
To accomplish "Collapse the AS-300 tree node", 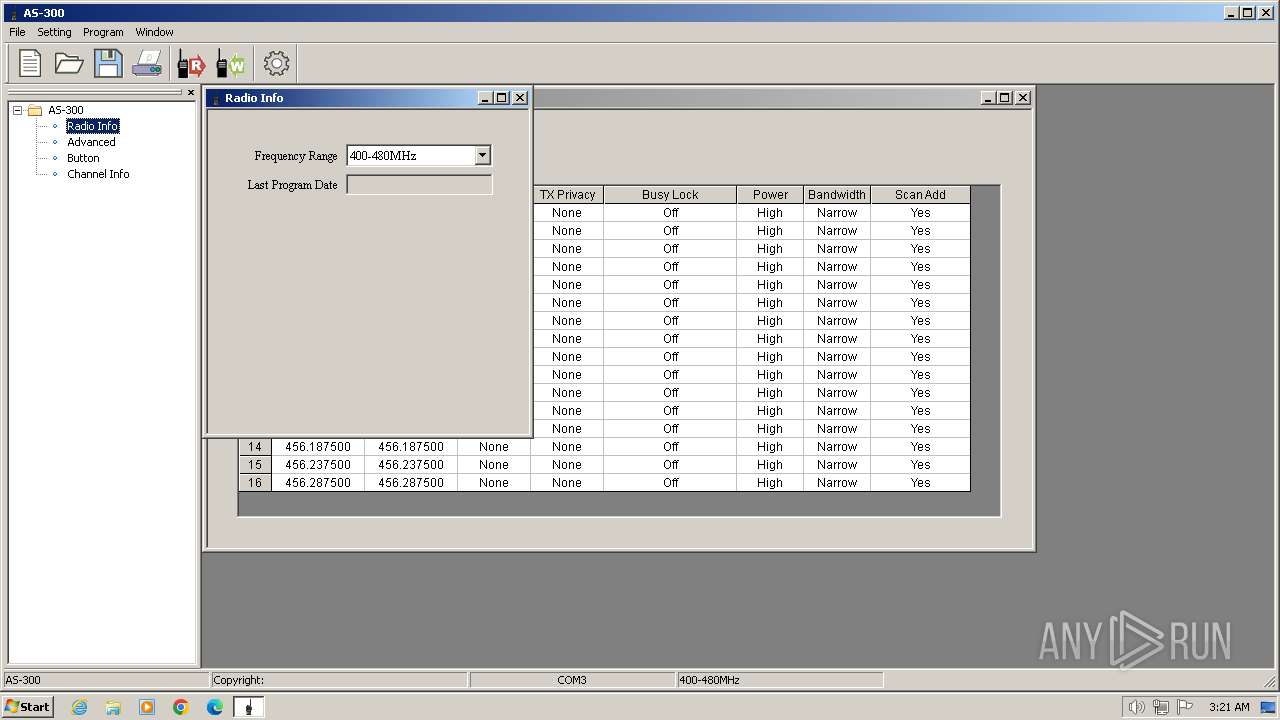I will point(17,110).
